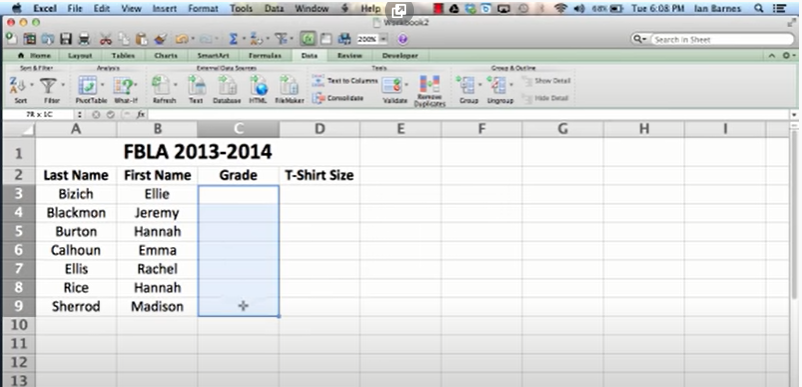Click the Consolidate button
Image resolution: width=802 pixels, height=387 pixels.
338,98
